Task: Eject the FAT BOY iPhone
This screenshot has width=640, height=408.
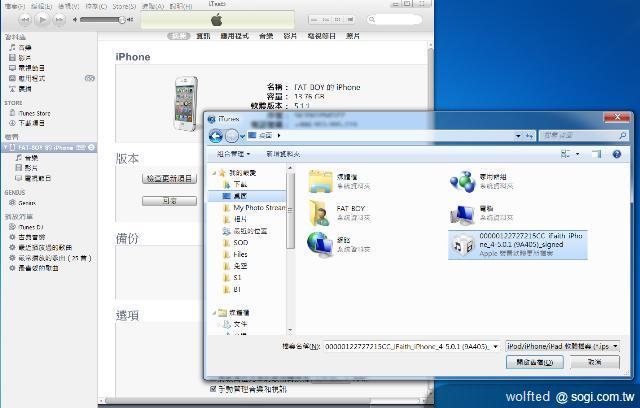Action: pyautogui.click(x=91, y=147)
